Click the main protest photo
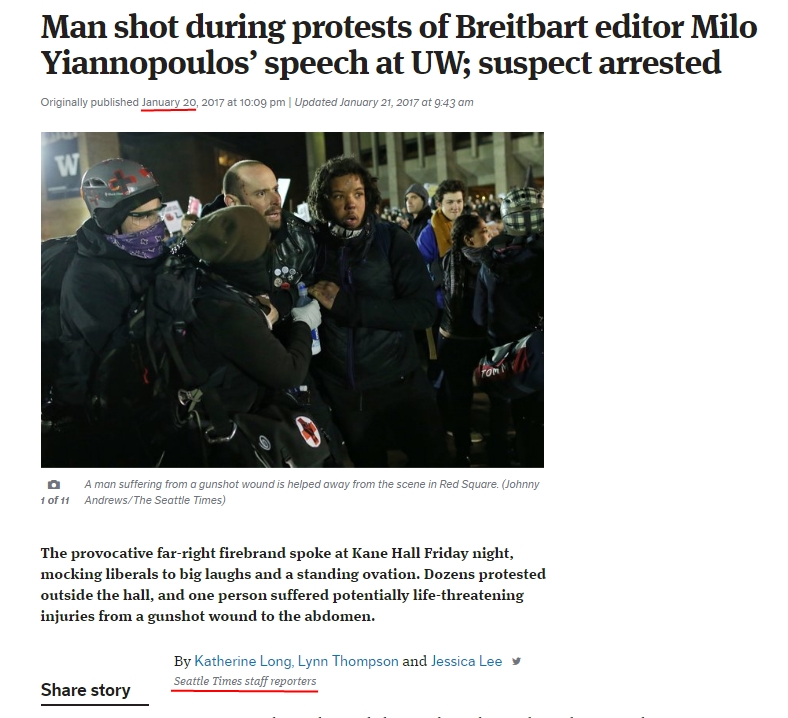This screenshot has height=718, width=788. point(292,299)
